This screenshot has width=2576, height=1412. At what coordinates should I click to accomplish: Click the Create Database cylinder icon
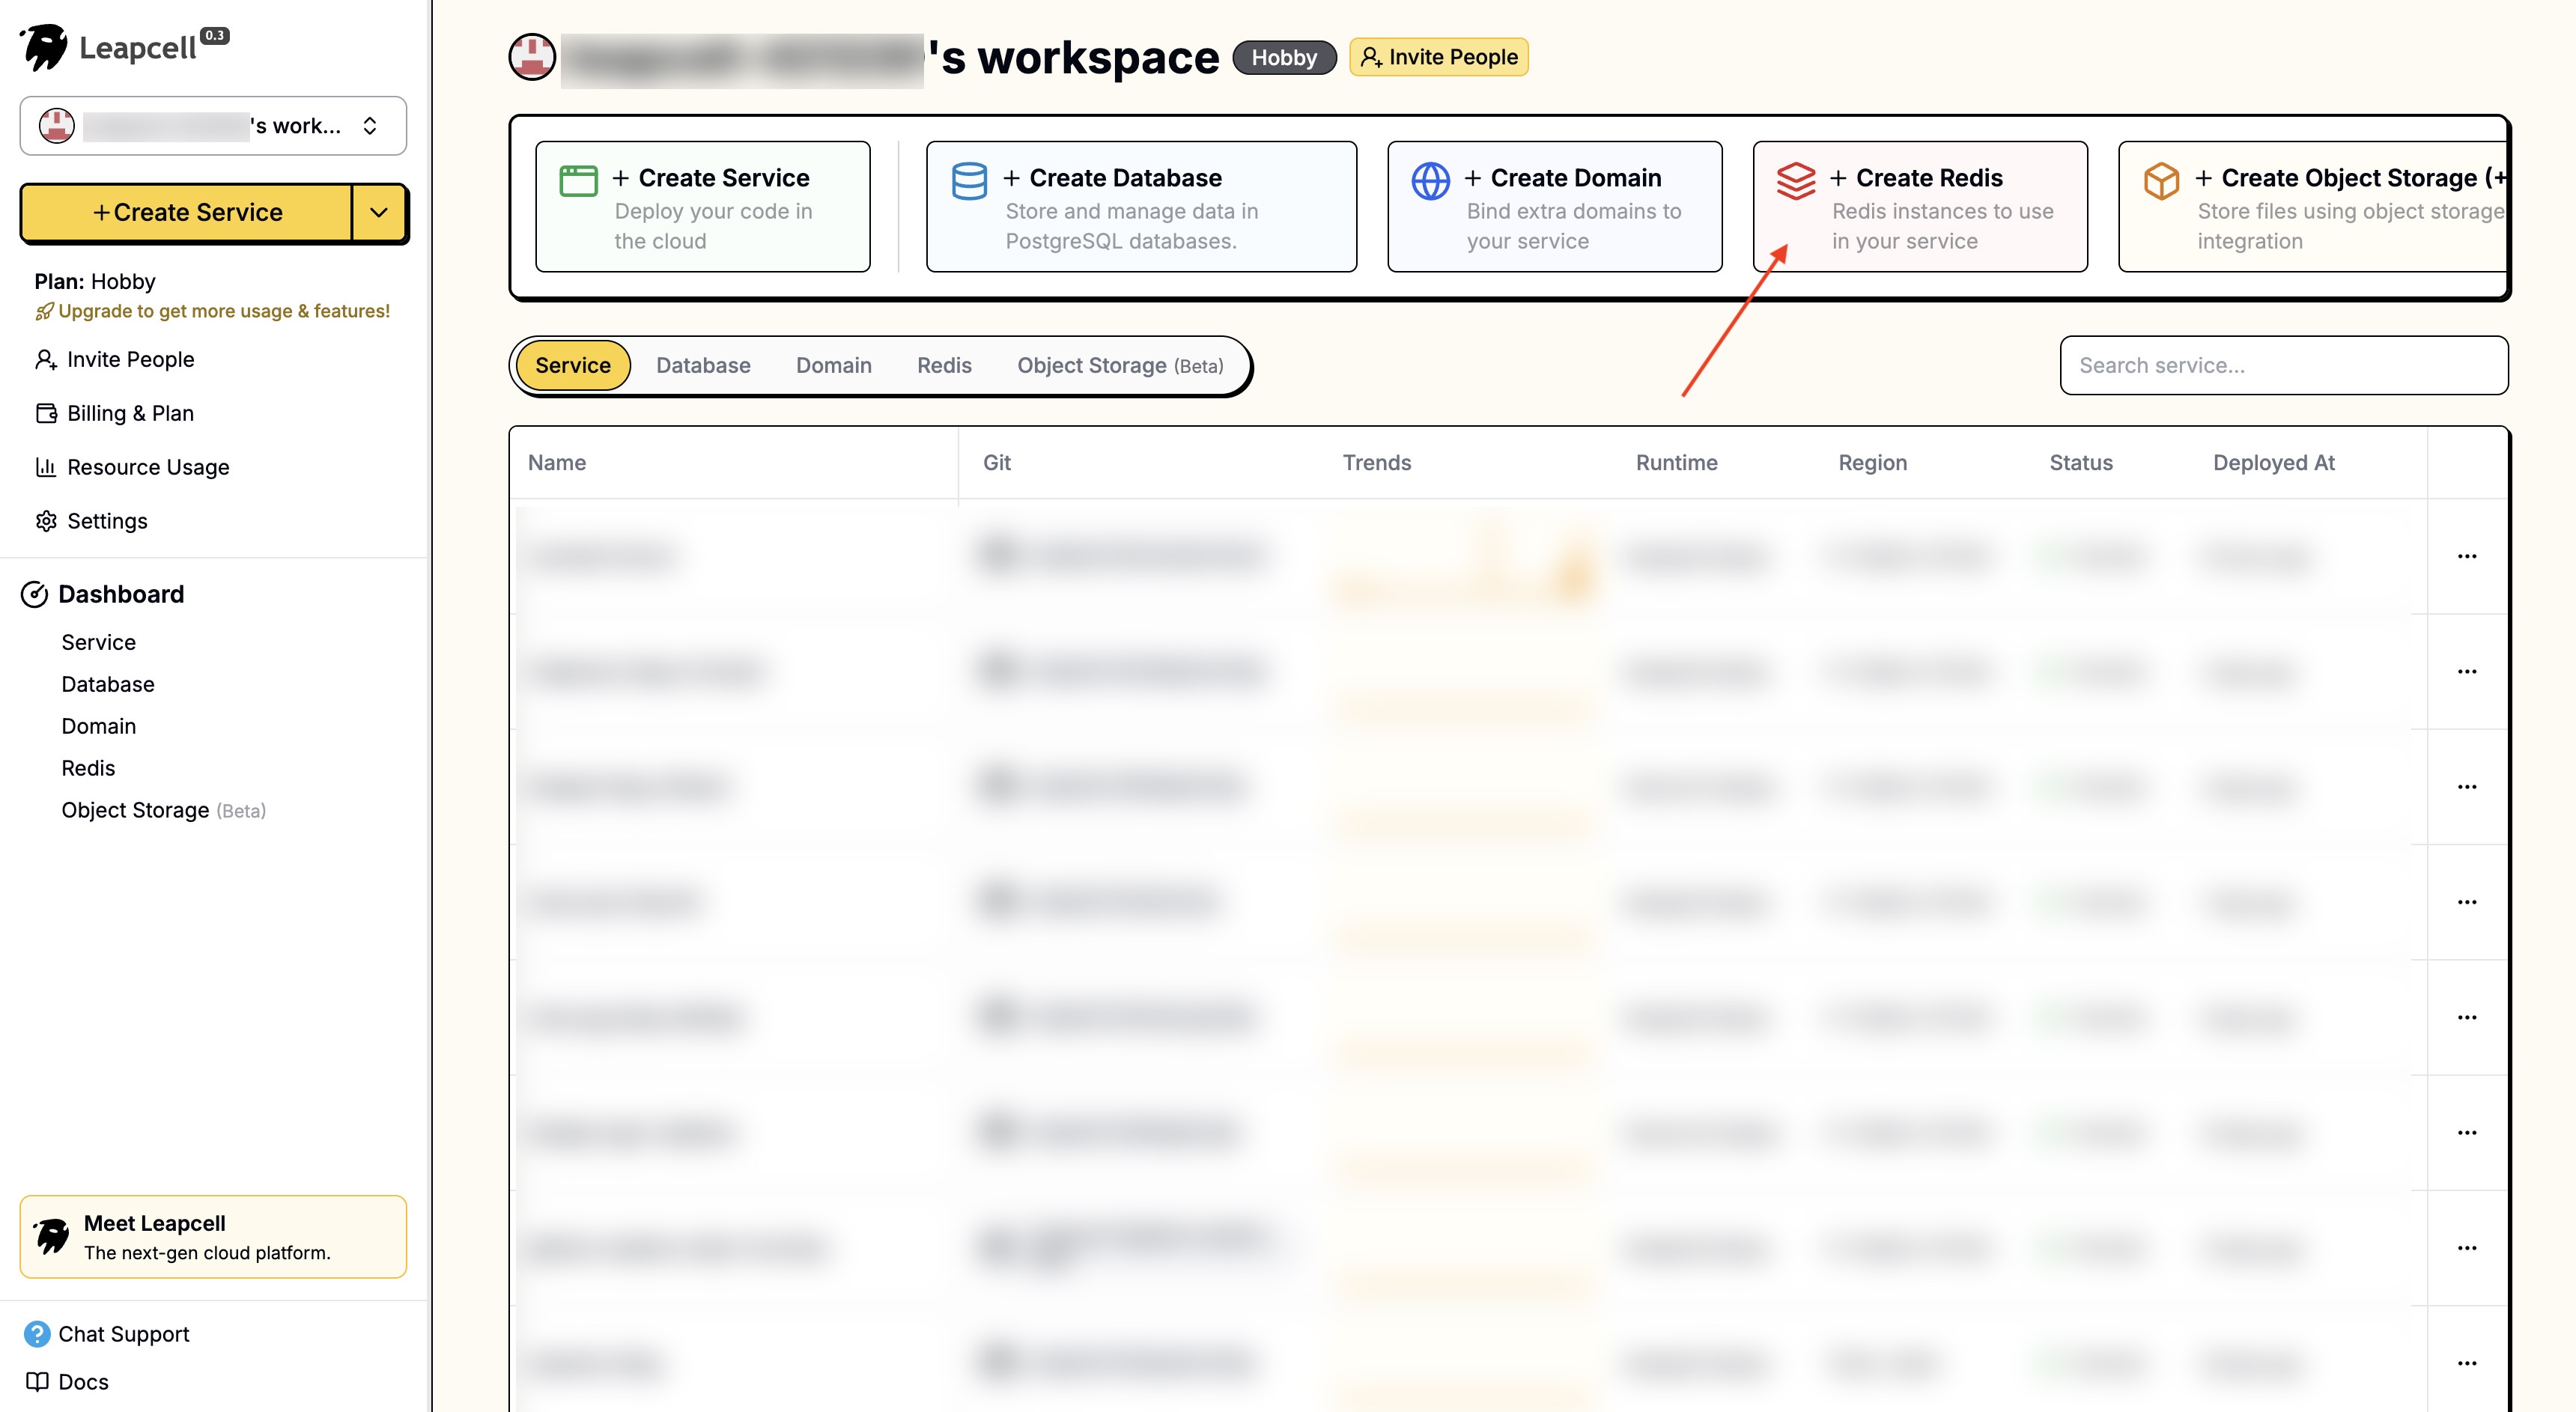click(968, 181)
